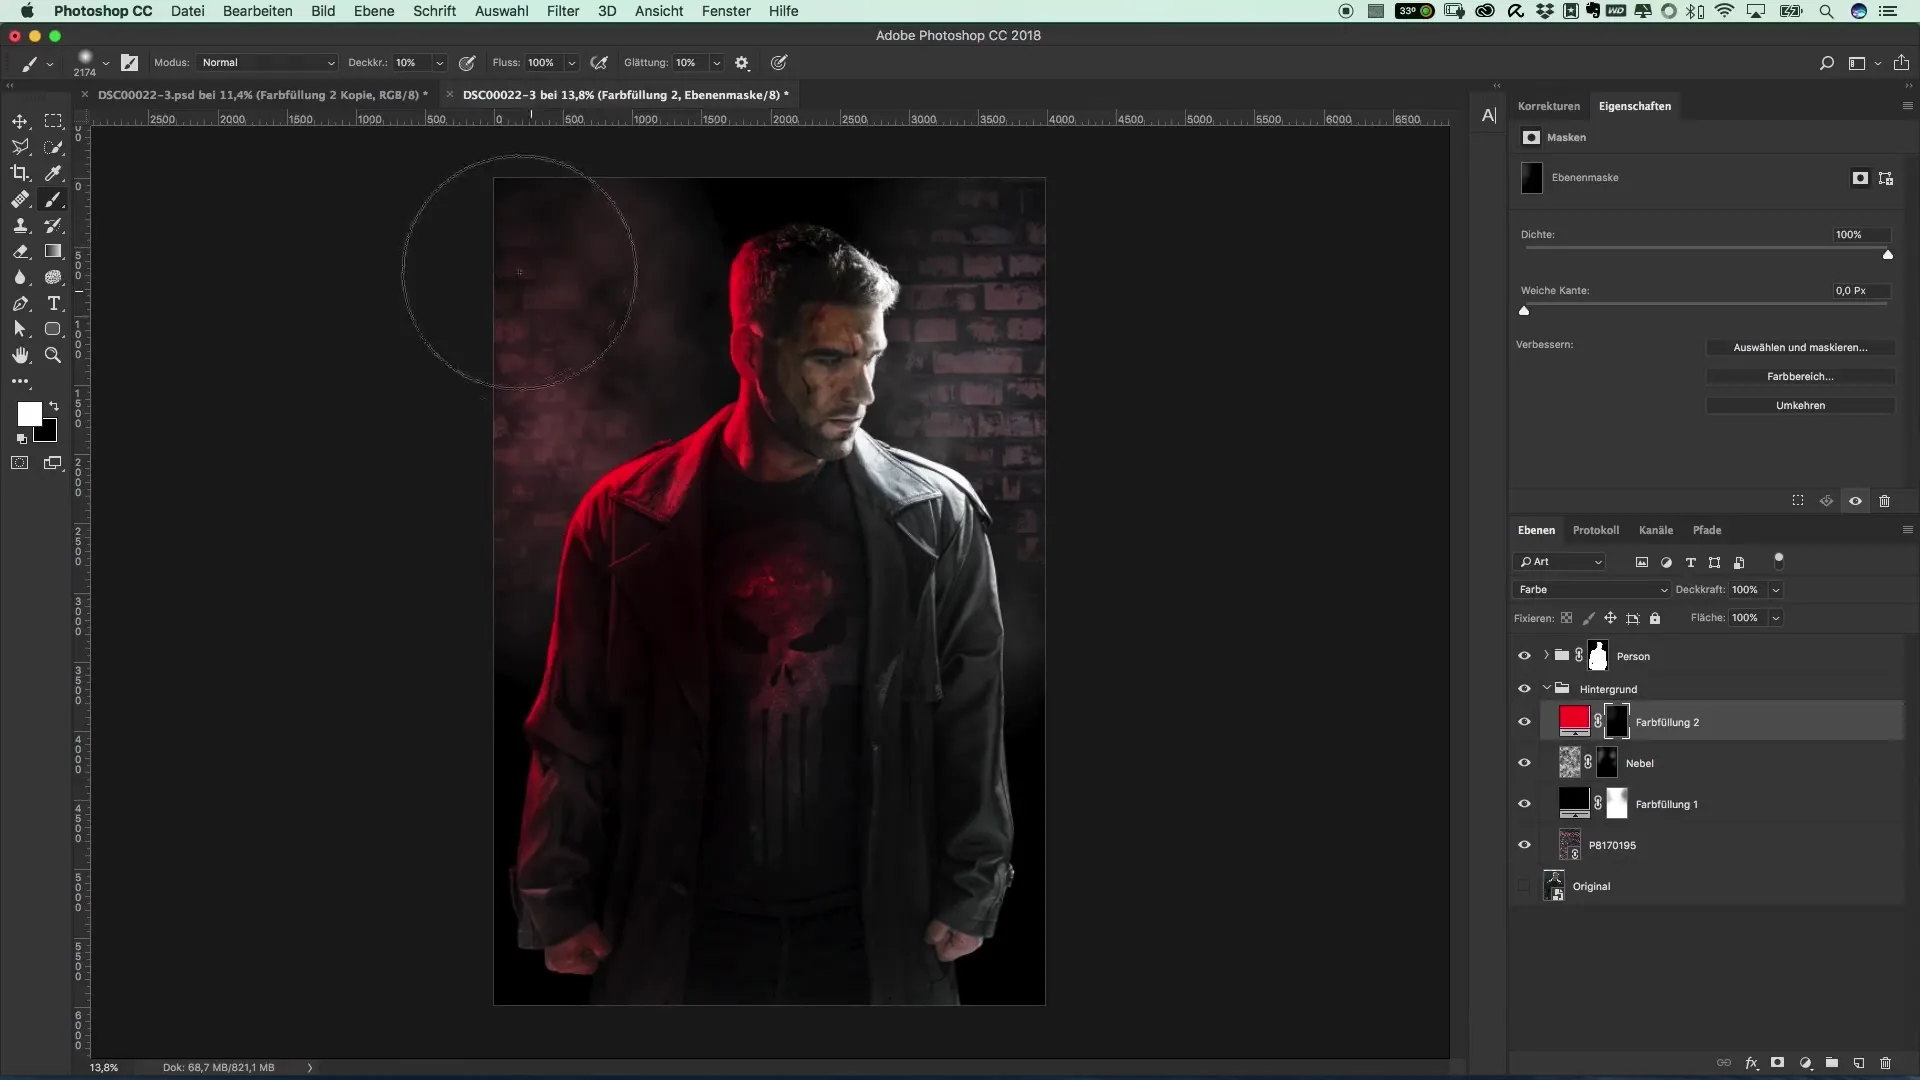Click the Weiche Kante value field
Image resolution: width=1920 pixels, height=1080 pixels.
[1860, 291]
